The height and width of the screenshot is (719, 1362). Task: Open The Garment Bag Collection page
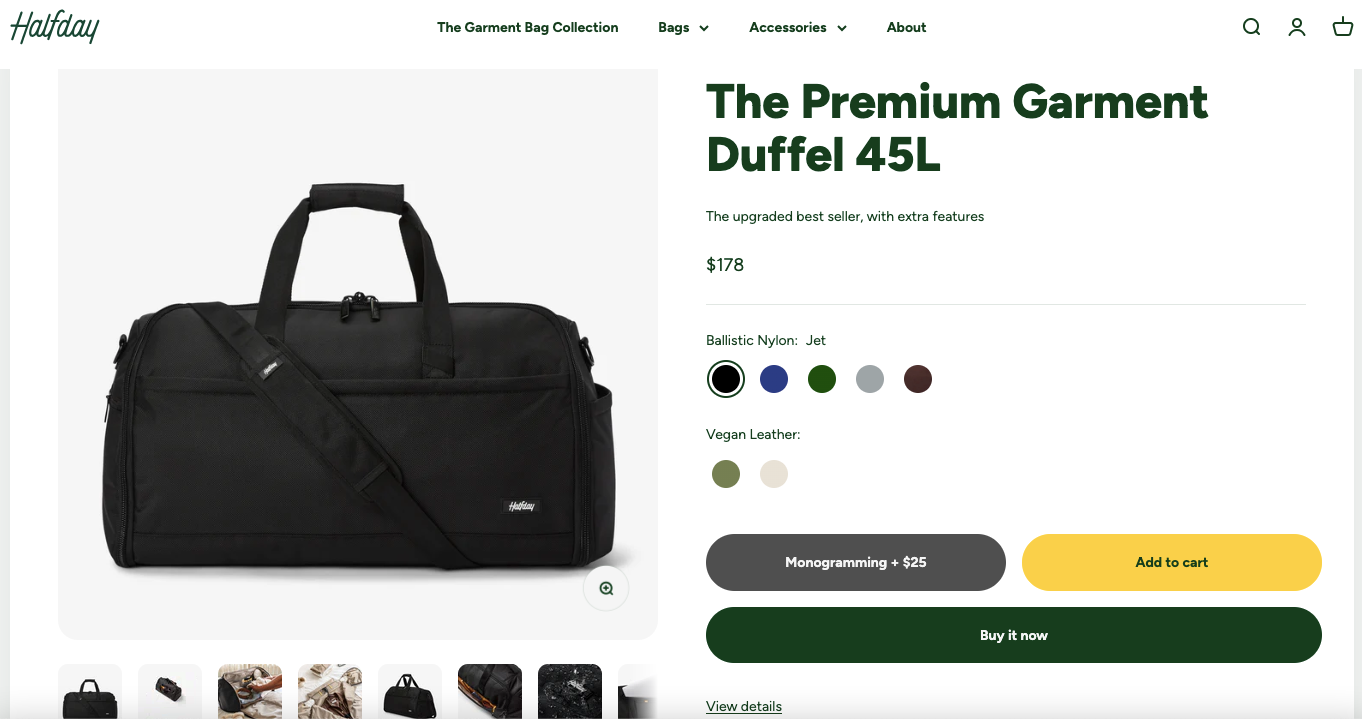click(528, 27)
